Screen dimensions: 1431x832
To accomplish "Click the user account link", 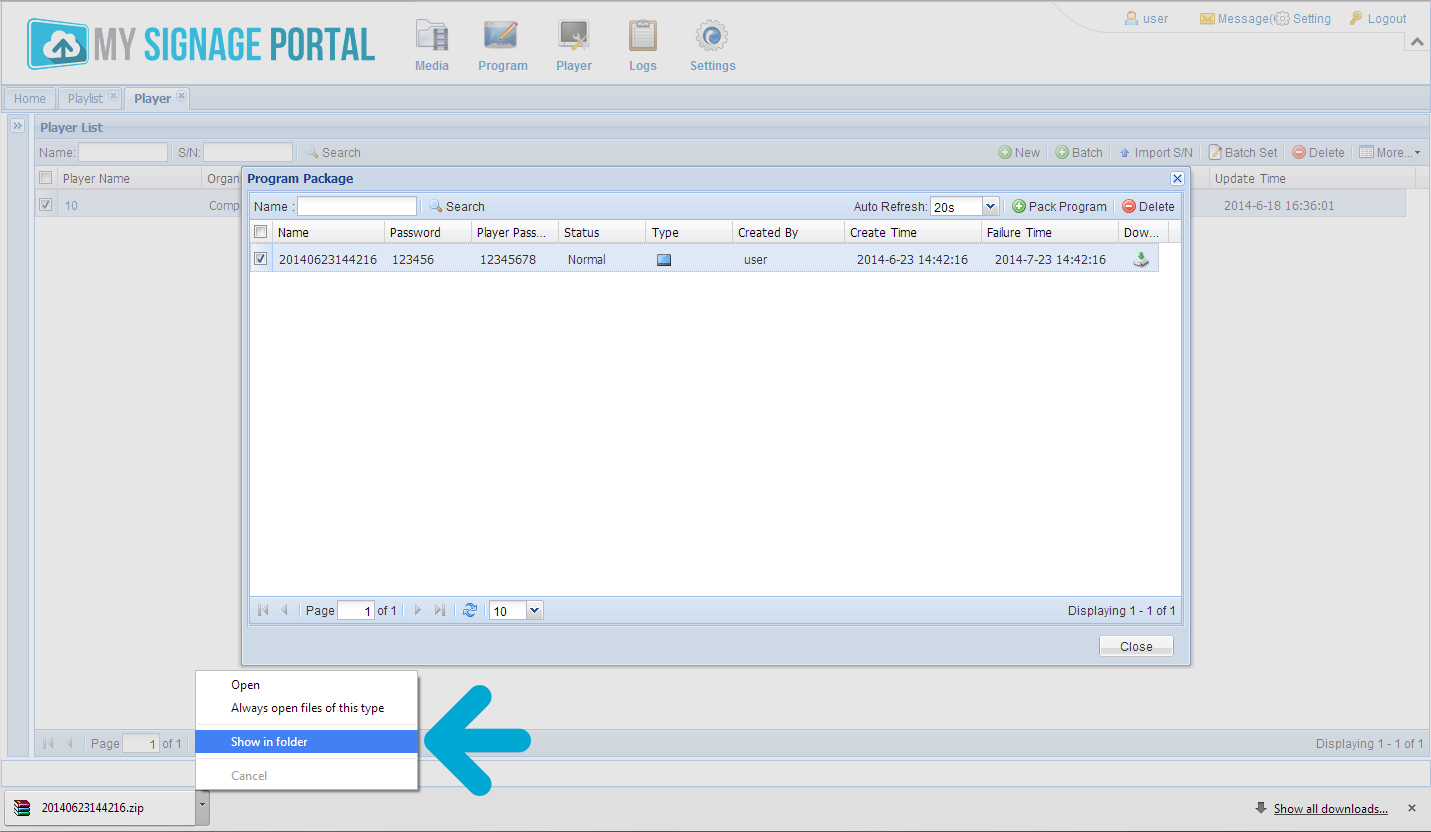I will tap(1146, 19).
